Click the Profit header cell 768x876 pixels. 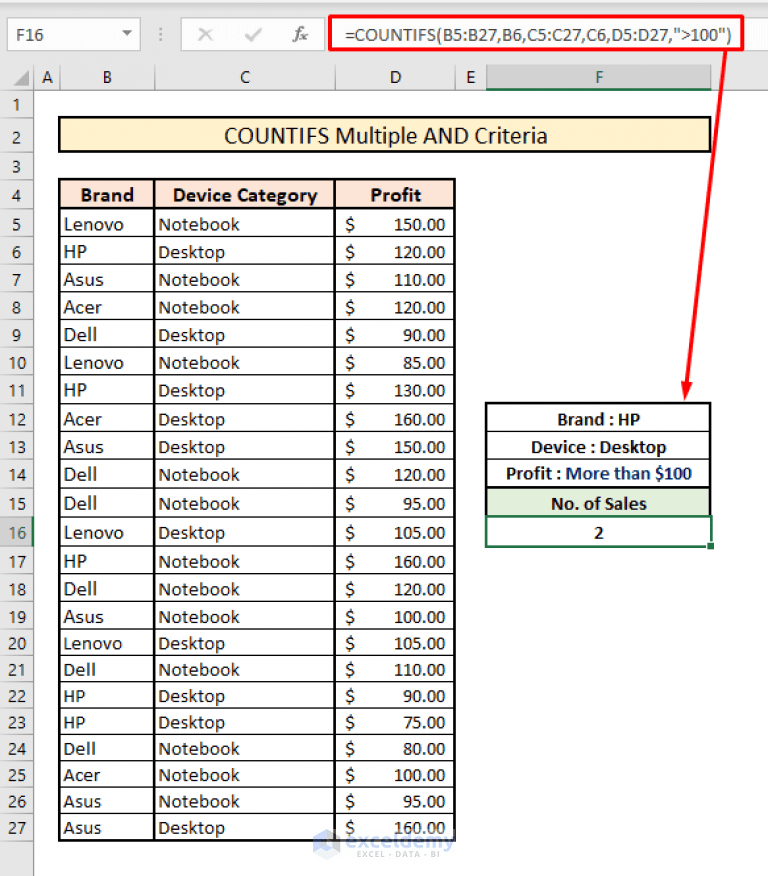395,195
